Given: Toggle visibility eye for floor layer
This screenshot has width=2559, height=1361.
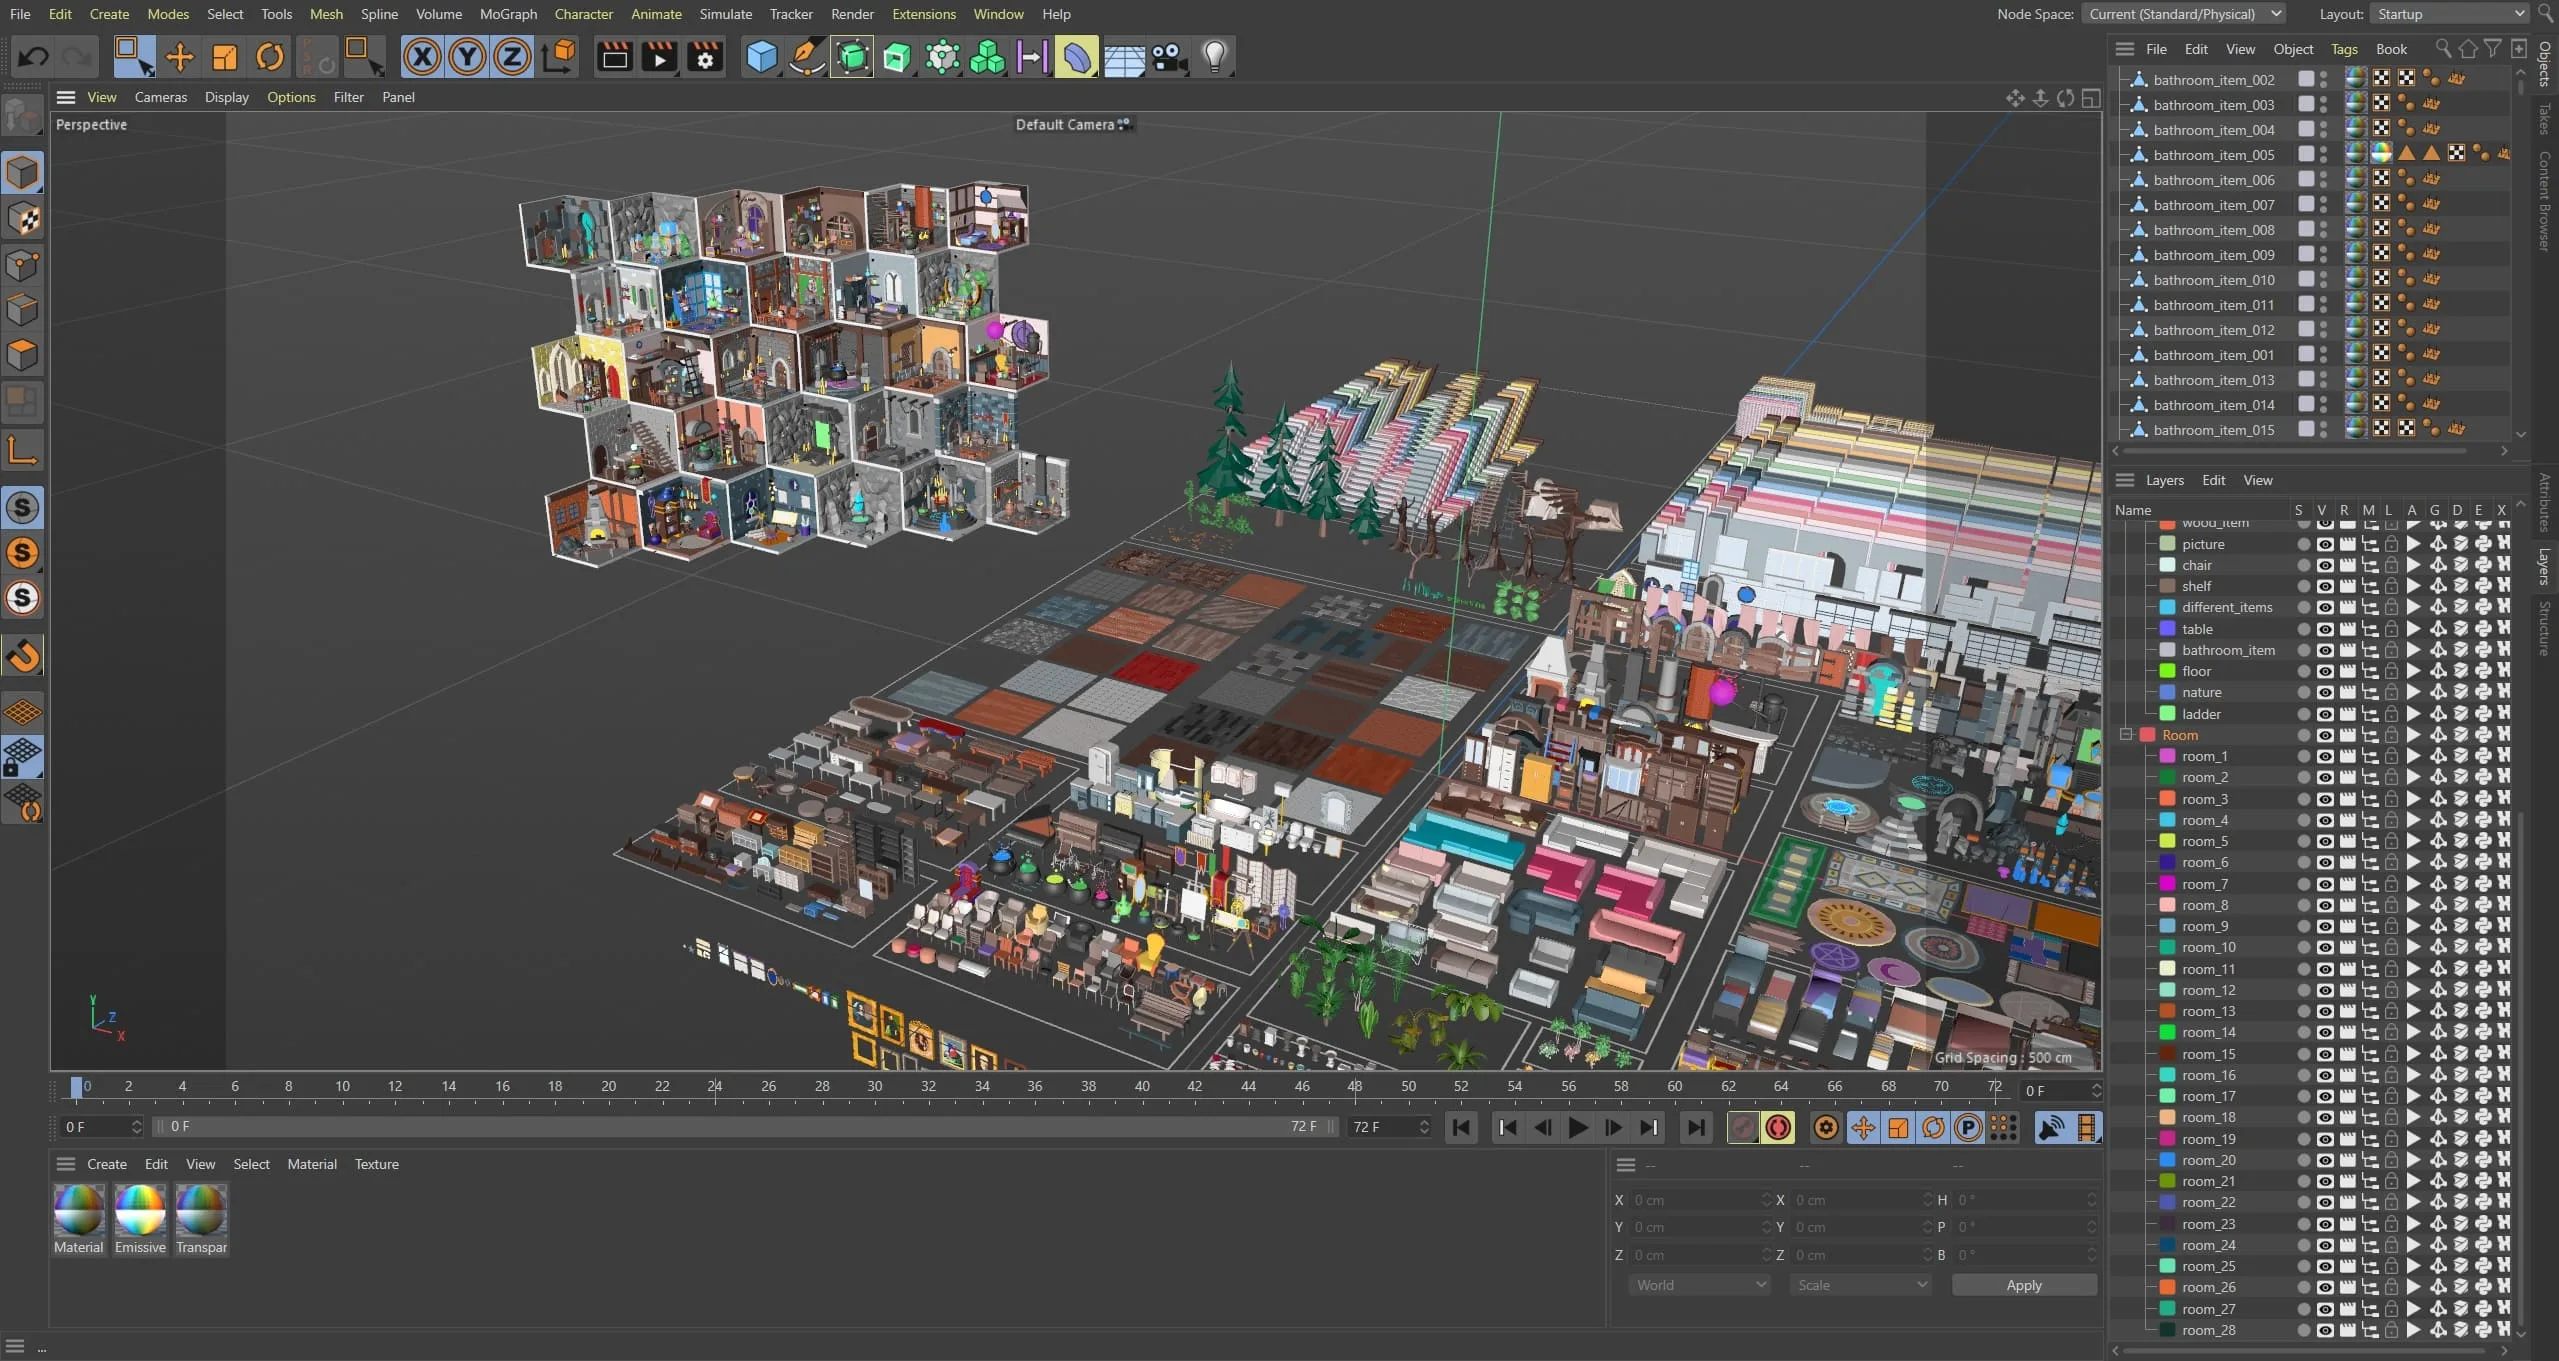Looking at the screenshot, I should [2325, 672].
